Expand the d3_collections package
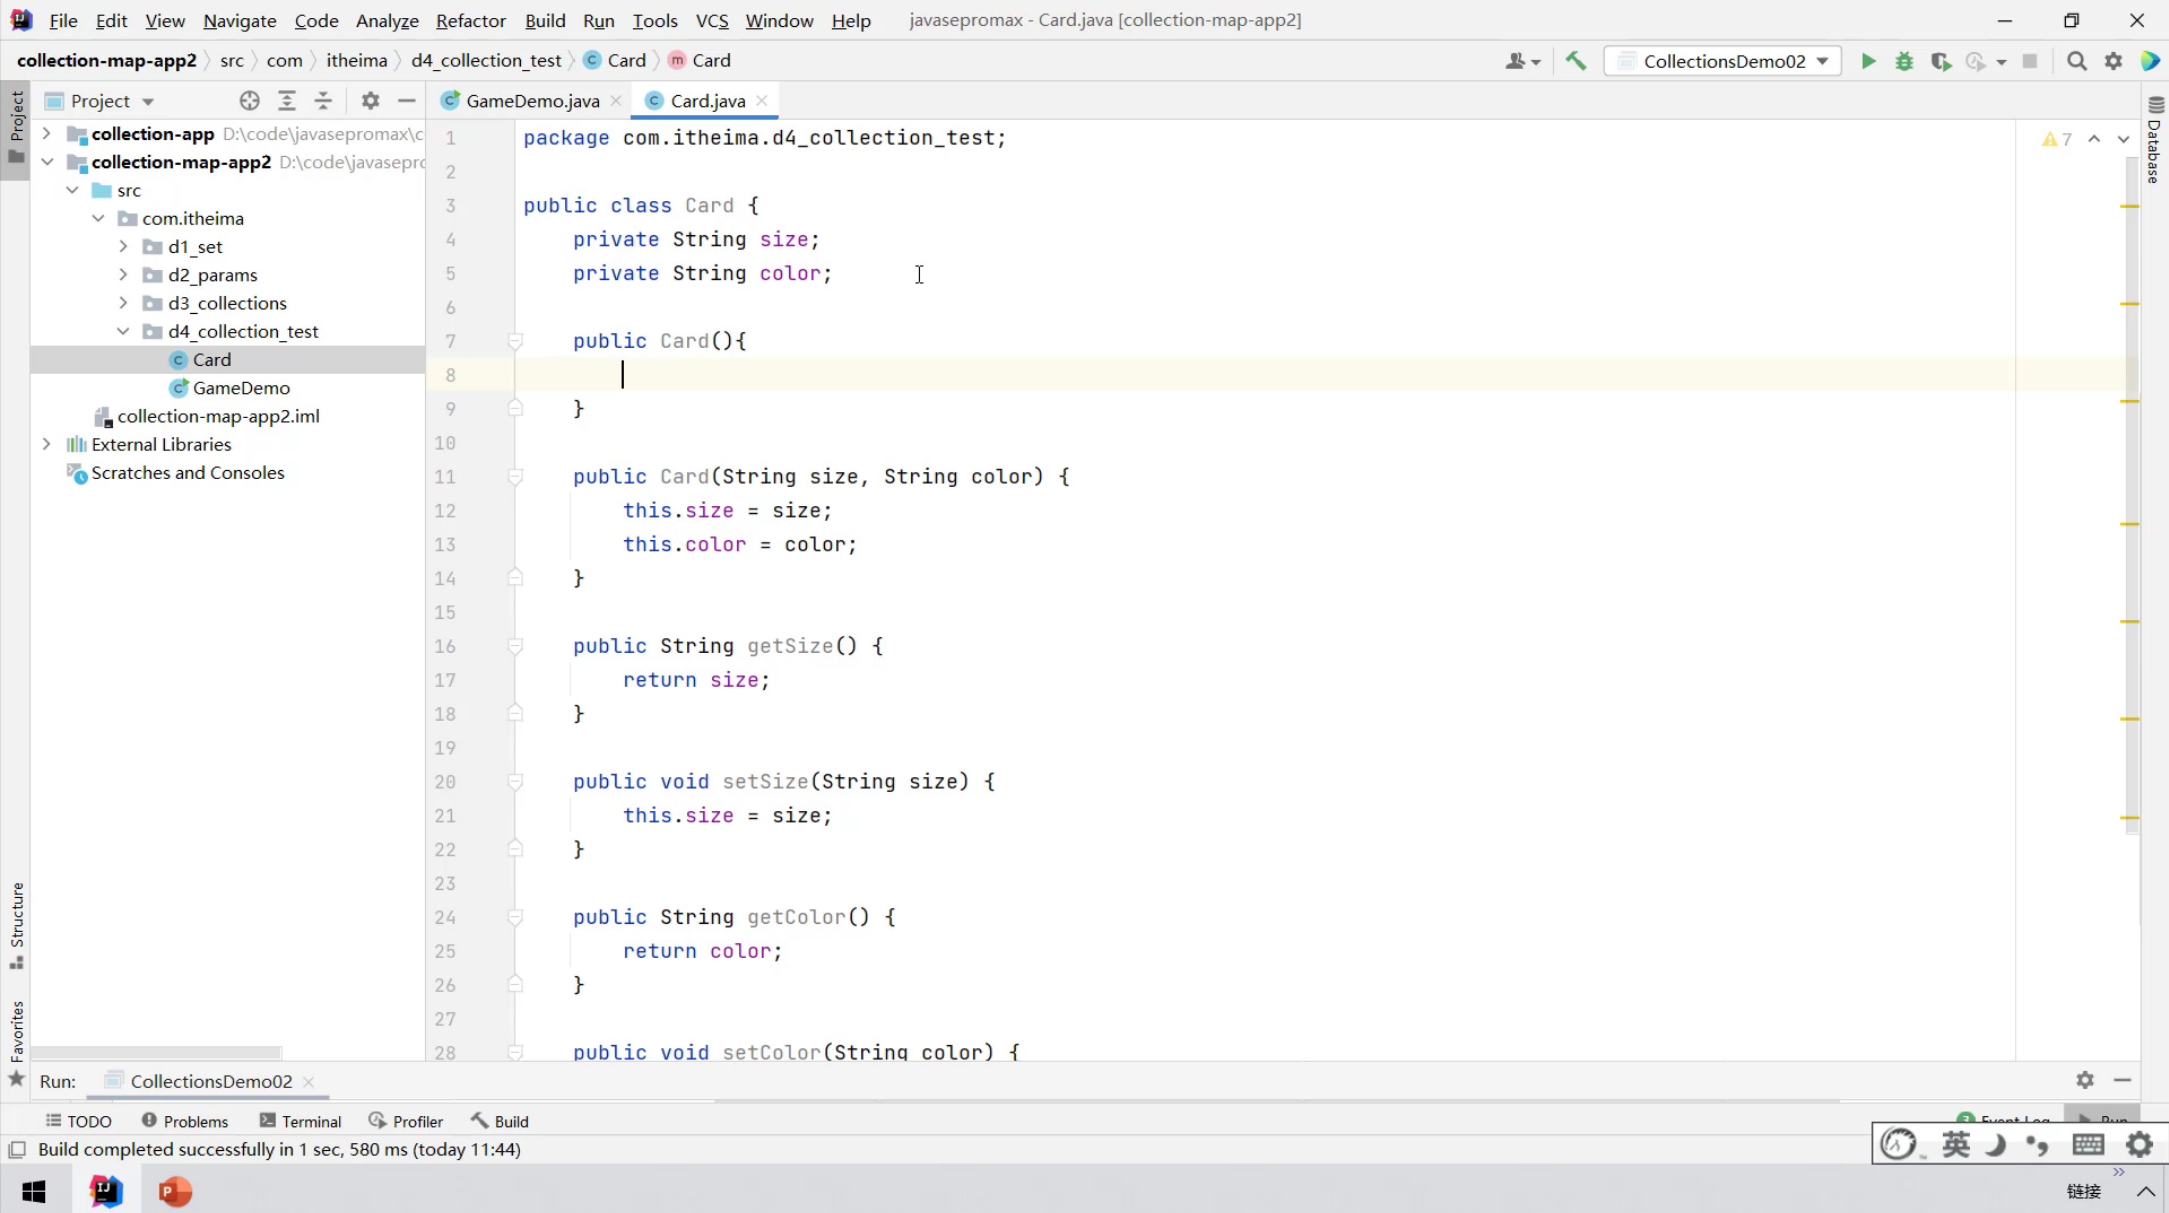 123,303
